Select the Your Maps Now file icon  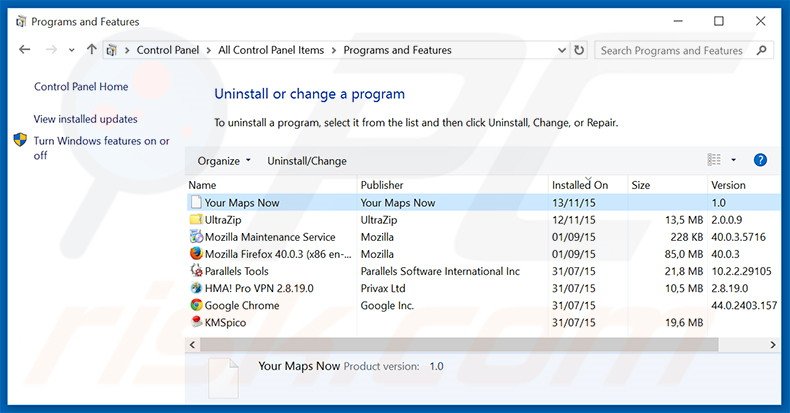(196, 202)
